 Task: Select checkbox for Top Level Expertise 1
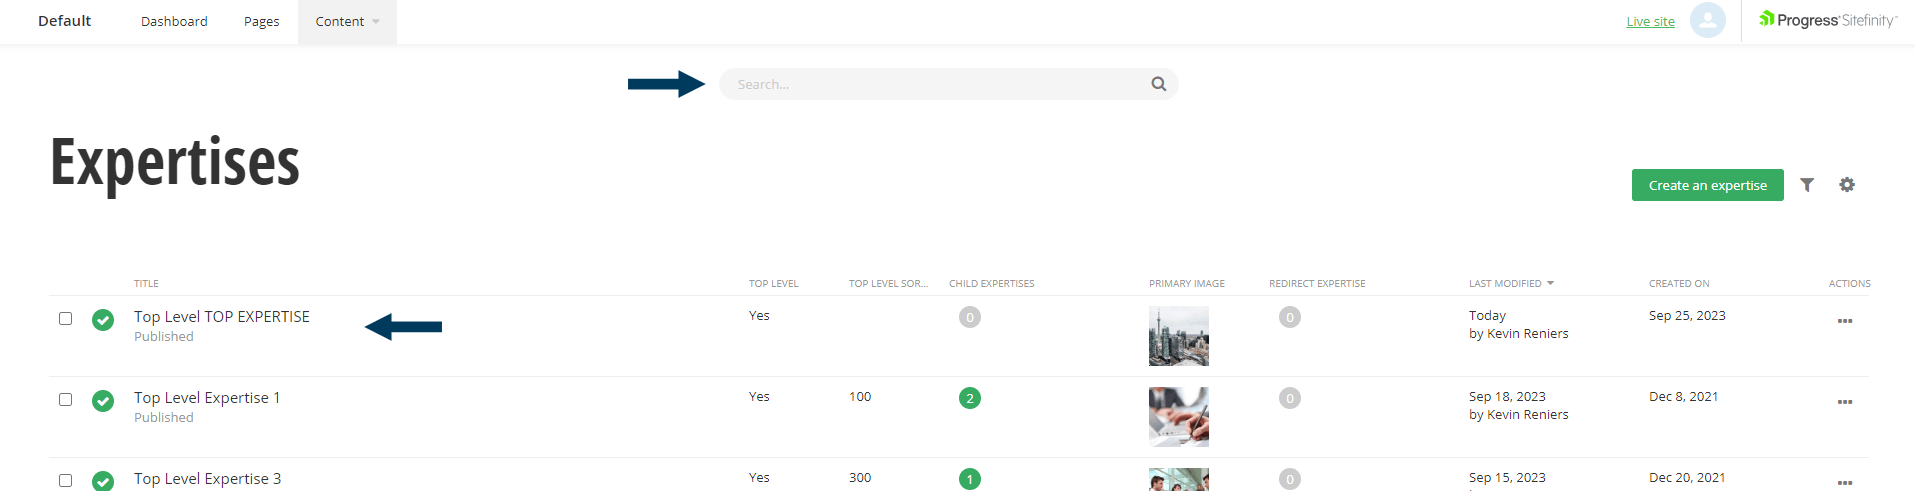tap(66, 400)
